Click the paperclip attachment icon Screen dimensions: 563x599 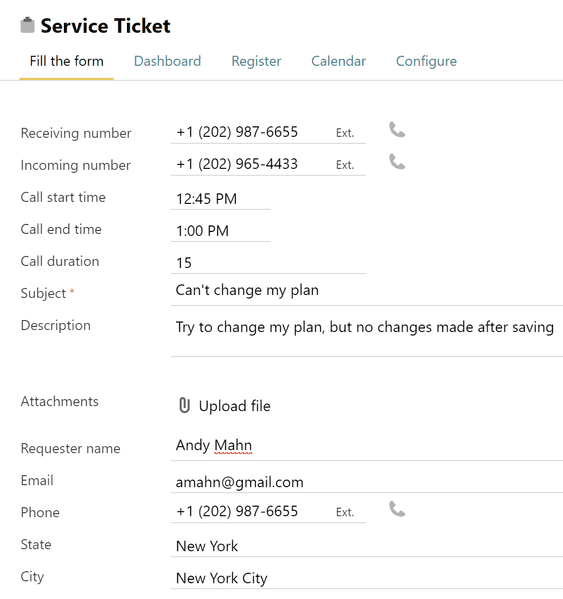(184, 405)
